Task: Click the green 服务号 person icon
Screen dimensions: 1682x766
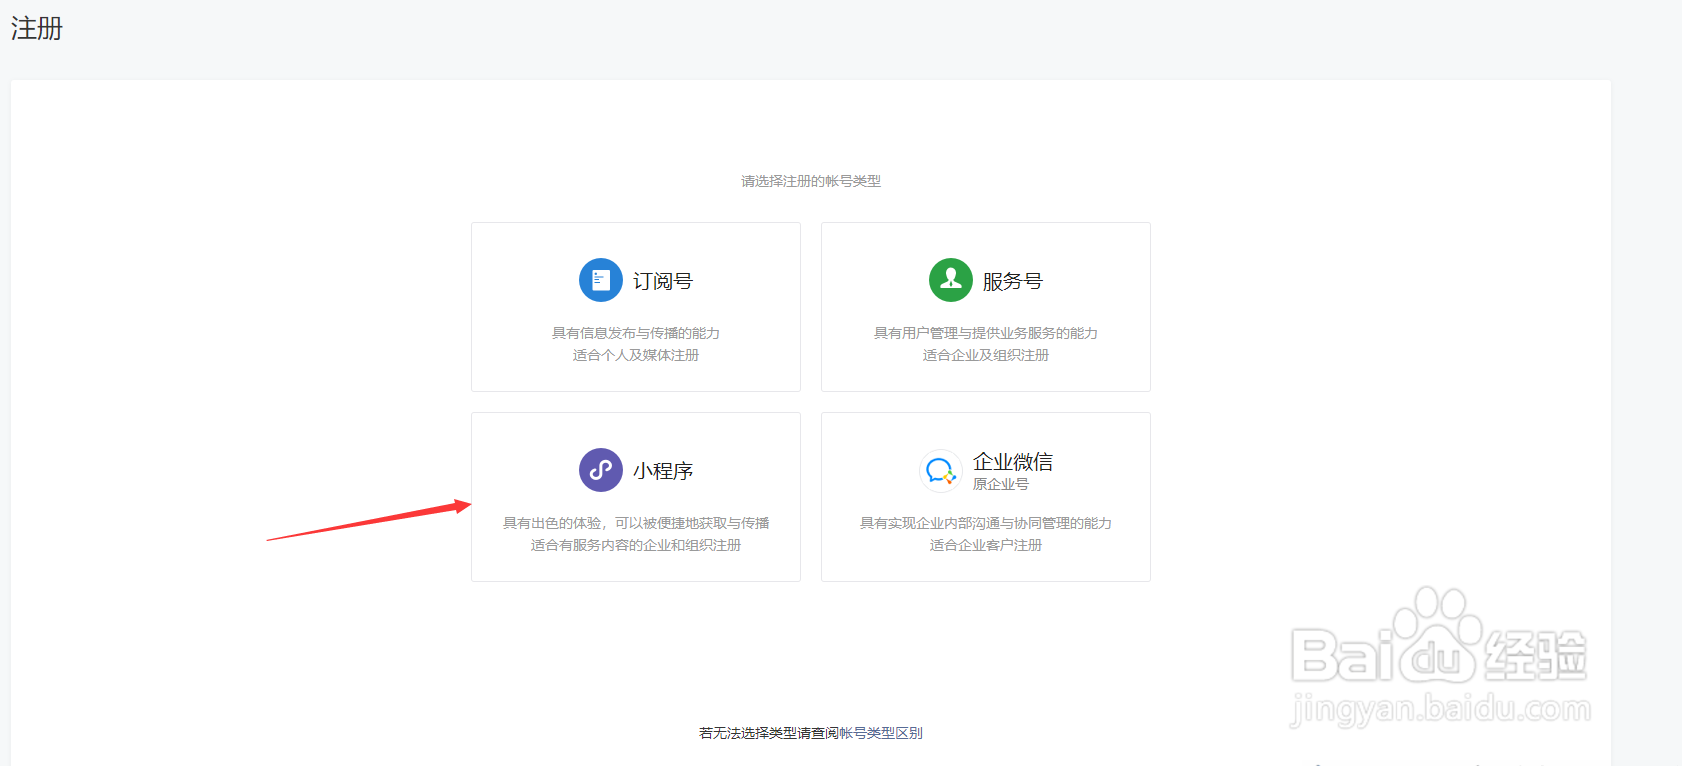Action: [951, 280]
